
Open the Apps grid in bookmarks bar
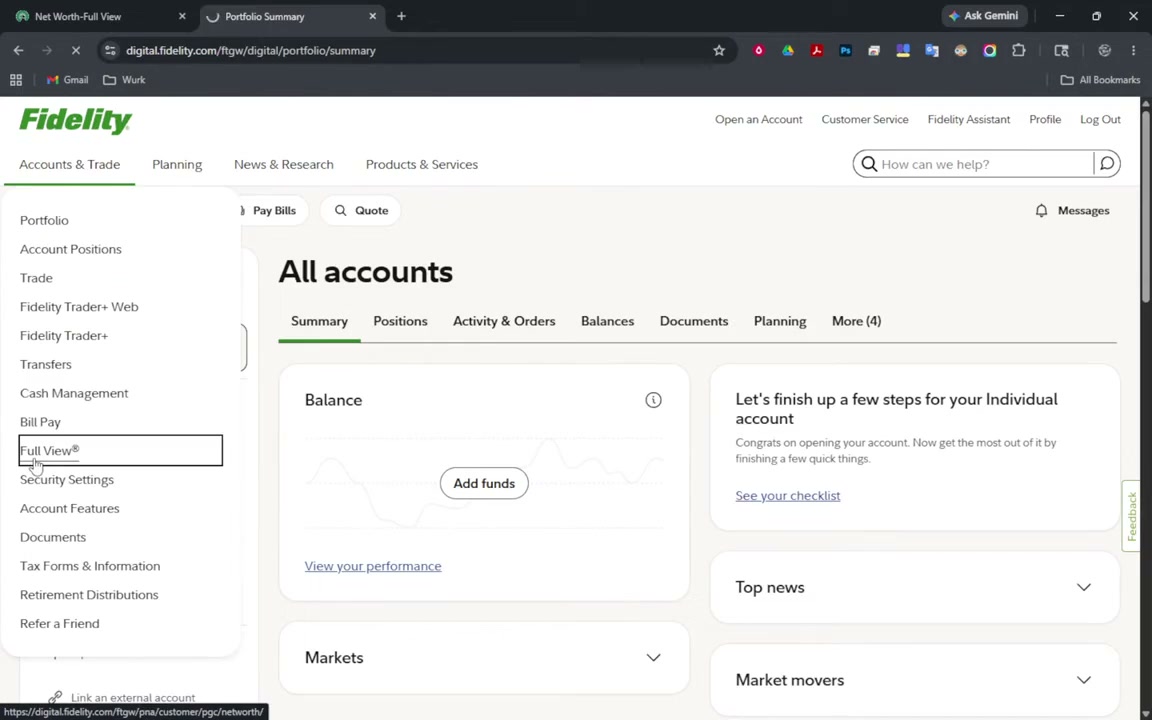pos(15,80)
